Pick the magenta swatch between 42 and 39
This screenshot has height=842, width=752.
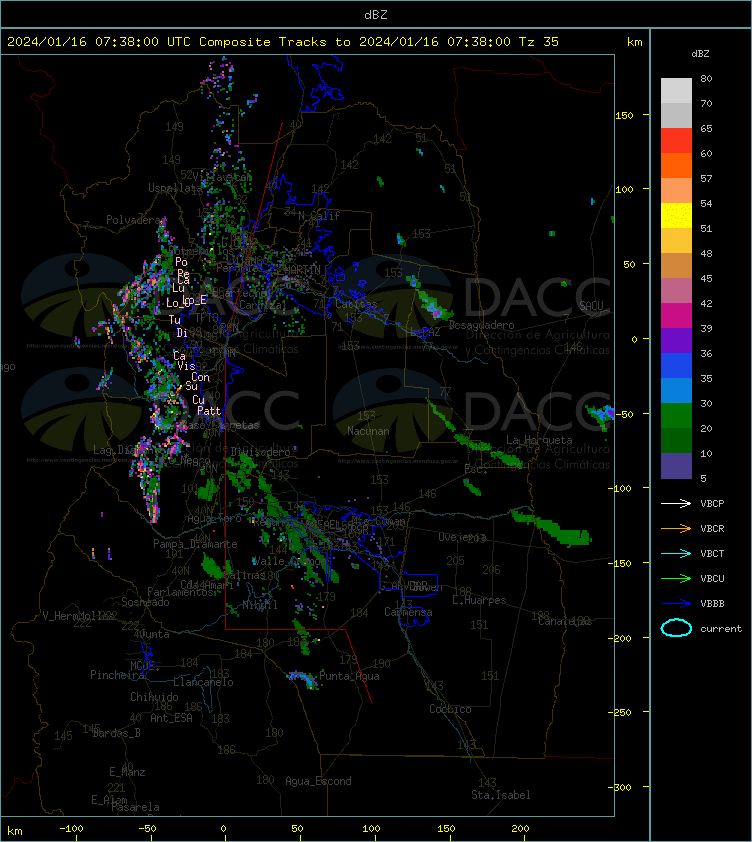click(x=676, y=315)
